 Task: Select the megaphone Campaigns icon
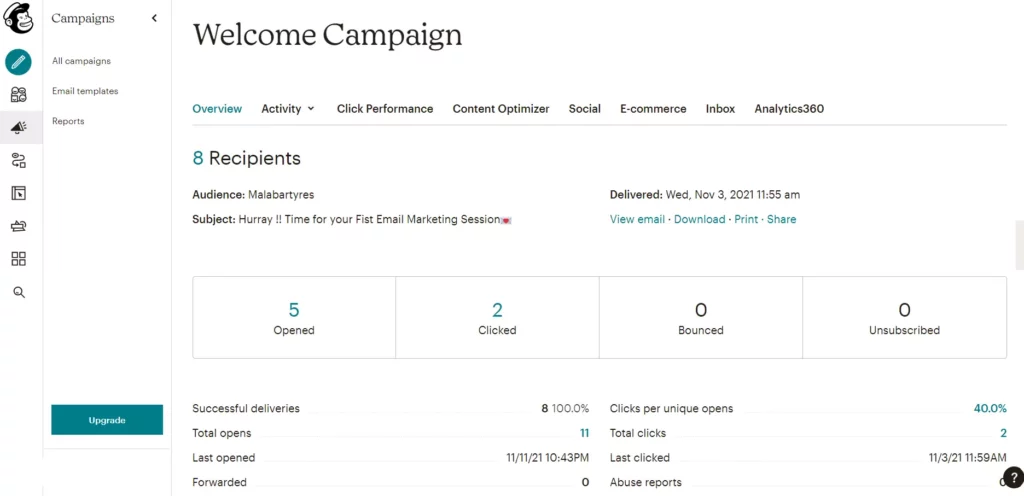coord(18,128)
